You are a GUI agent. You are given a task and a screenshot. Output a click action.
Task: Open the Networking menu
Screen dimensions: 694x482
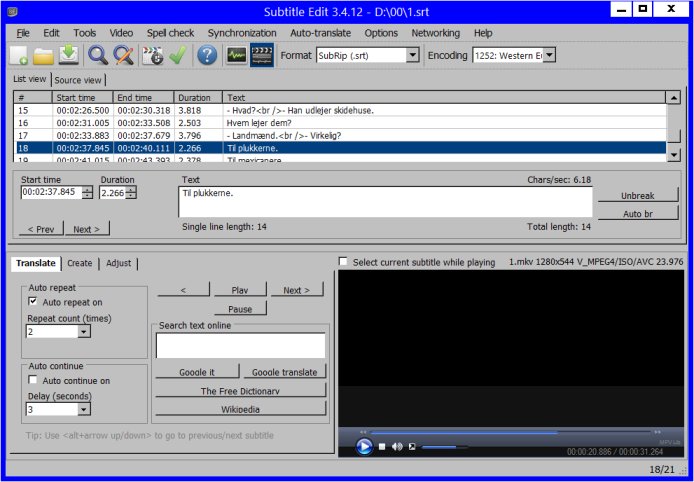(x=436, y=33)
